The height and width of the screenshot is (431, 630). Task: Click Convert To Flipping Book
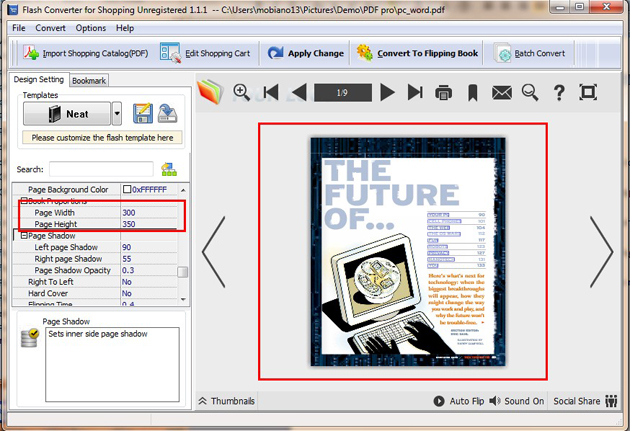417,53
